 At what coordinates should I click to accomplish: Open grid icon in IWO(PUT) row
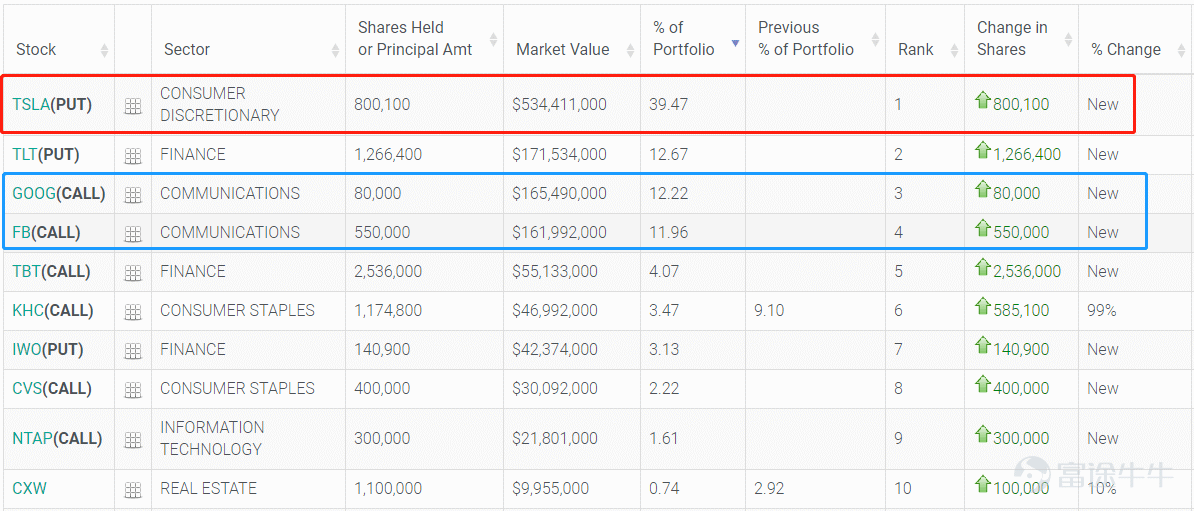click(x=132, y=350)
